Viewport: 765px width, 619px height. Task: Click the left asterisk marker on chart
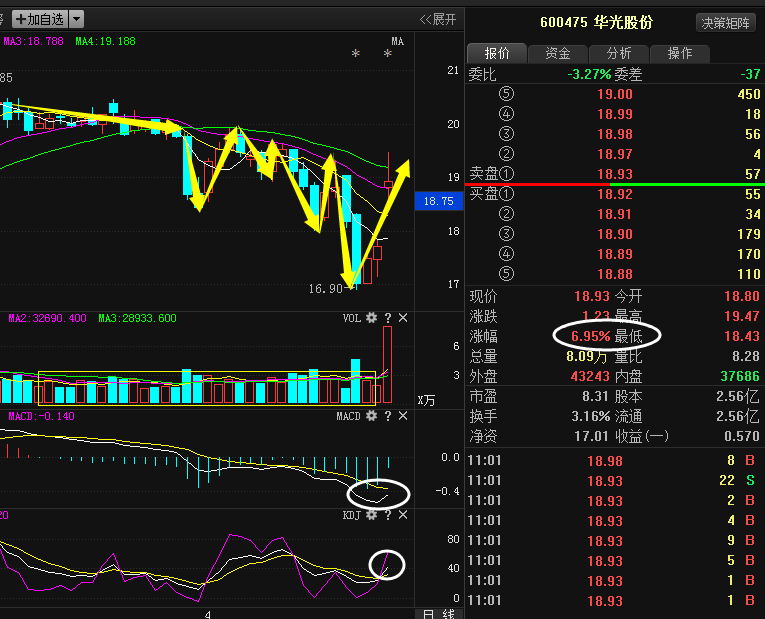point(356,53)
